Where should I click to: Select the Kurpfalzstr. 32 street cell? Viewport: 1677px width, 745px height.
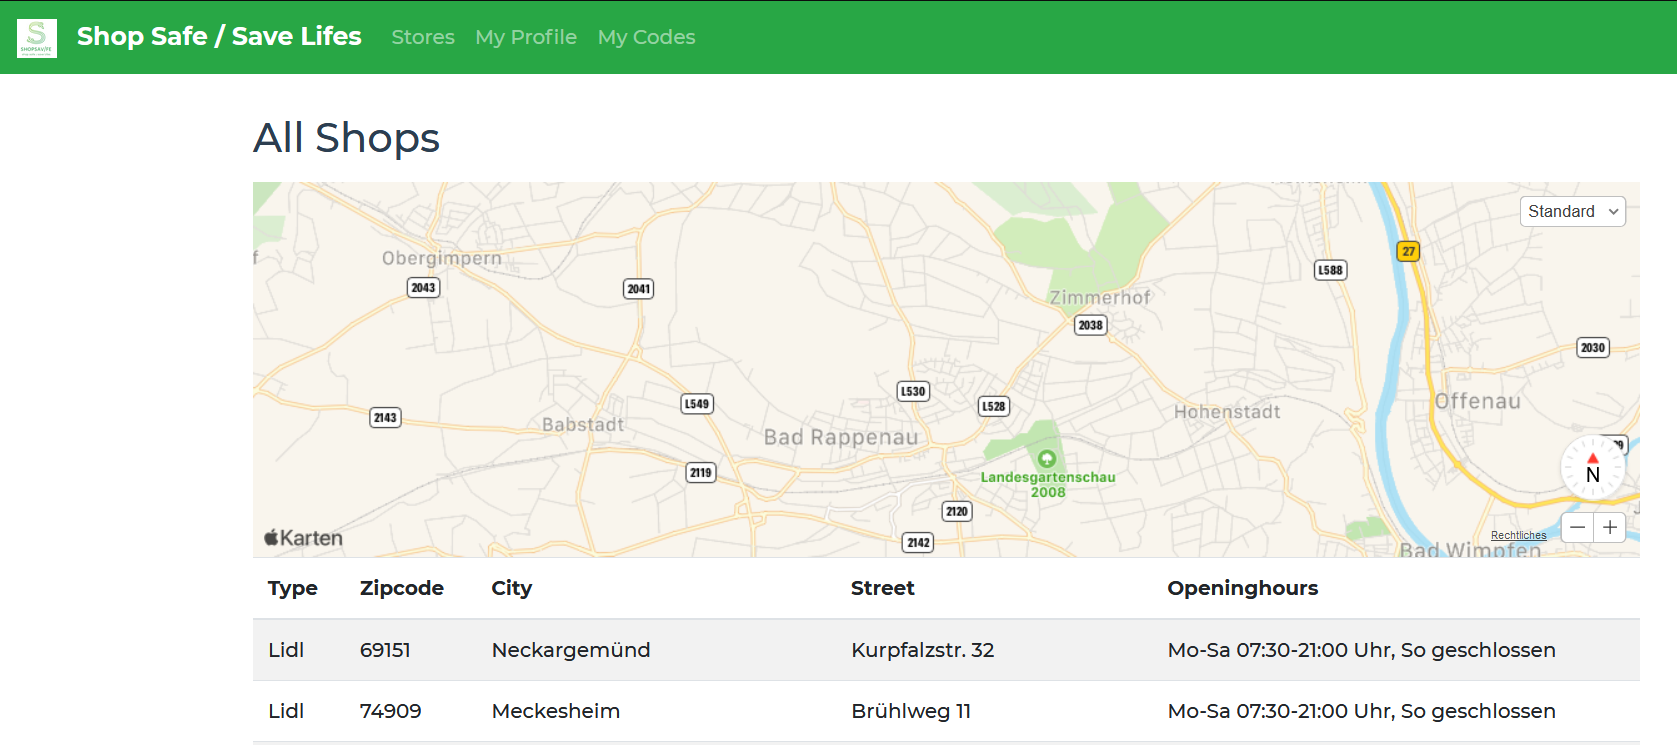(x=923, y=650)
